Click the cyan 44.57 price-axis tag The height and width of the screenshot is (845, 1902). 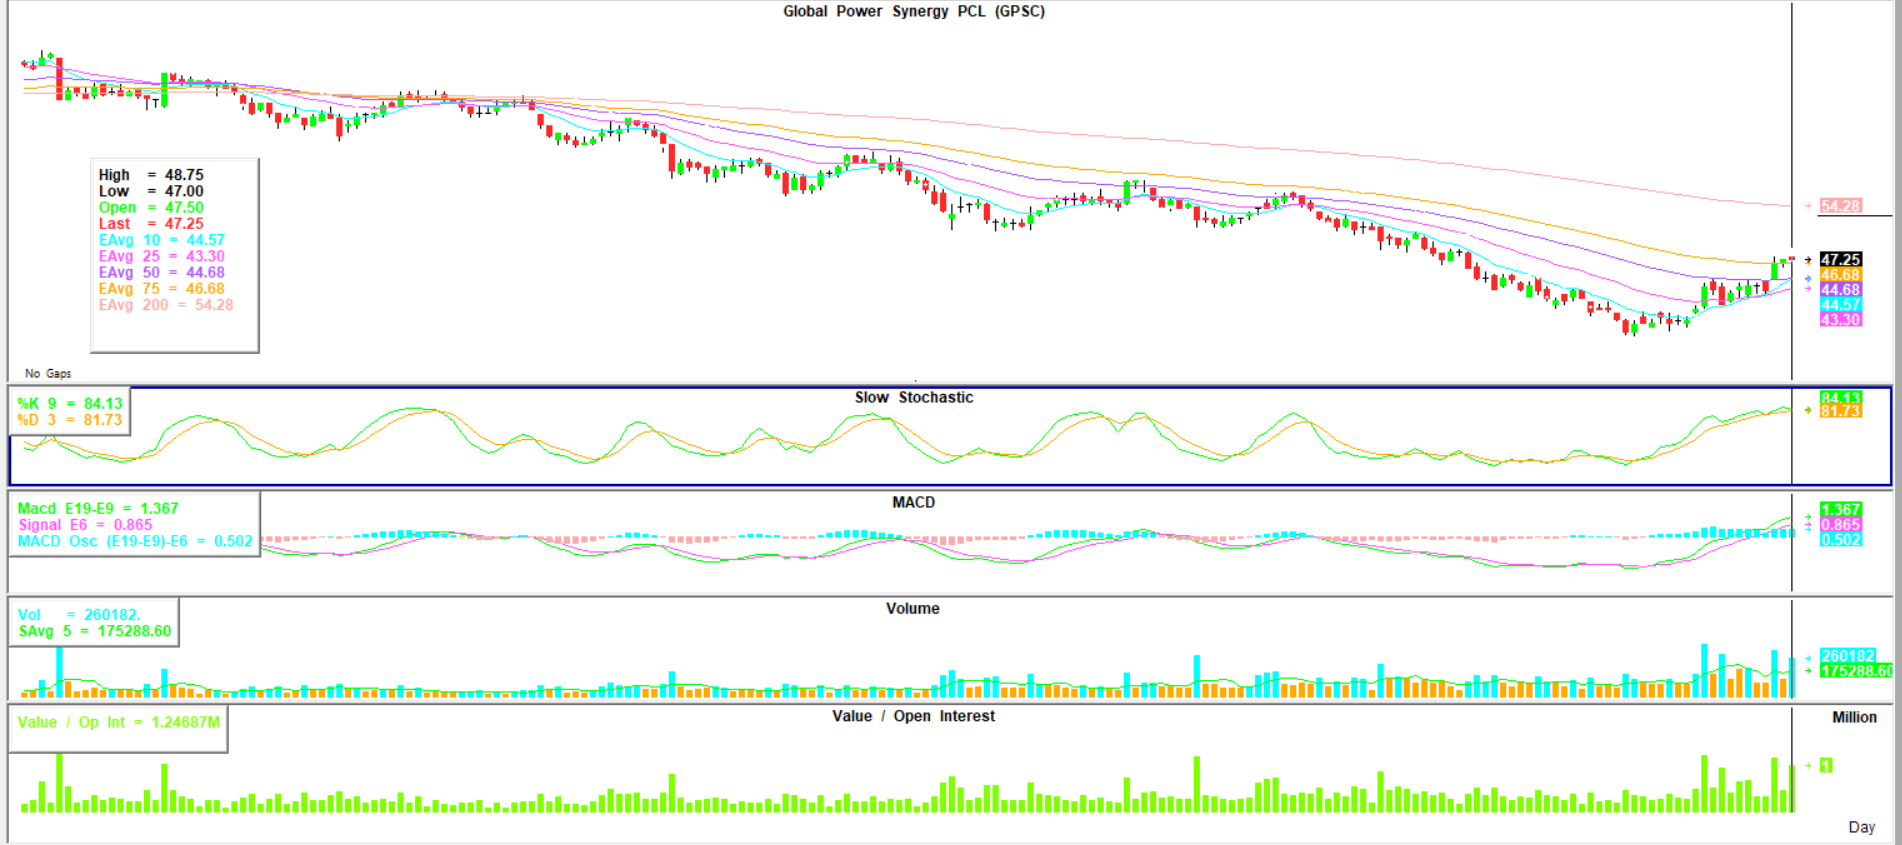[1840, 305]
